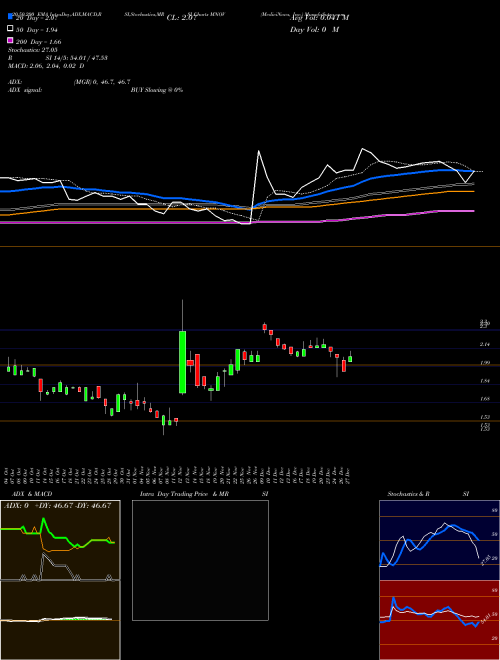Click the 'Avg Vol: 0.041 M' text
This screenshot has width=500, height=660.
319,18
